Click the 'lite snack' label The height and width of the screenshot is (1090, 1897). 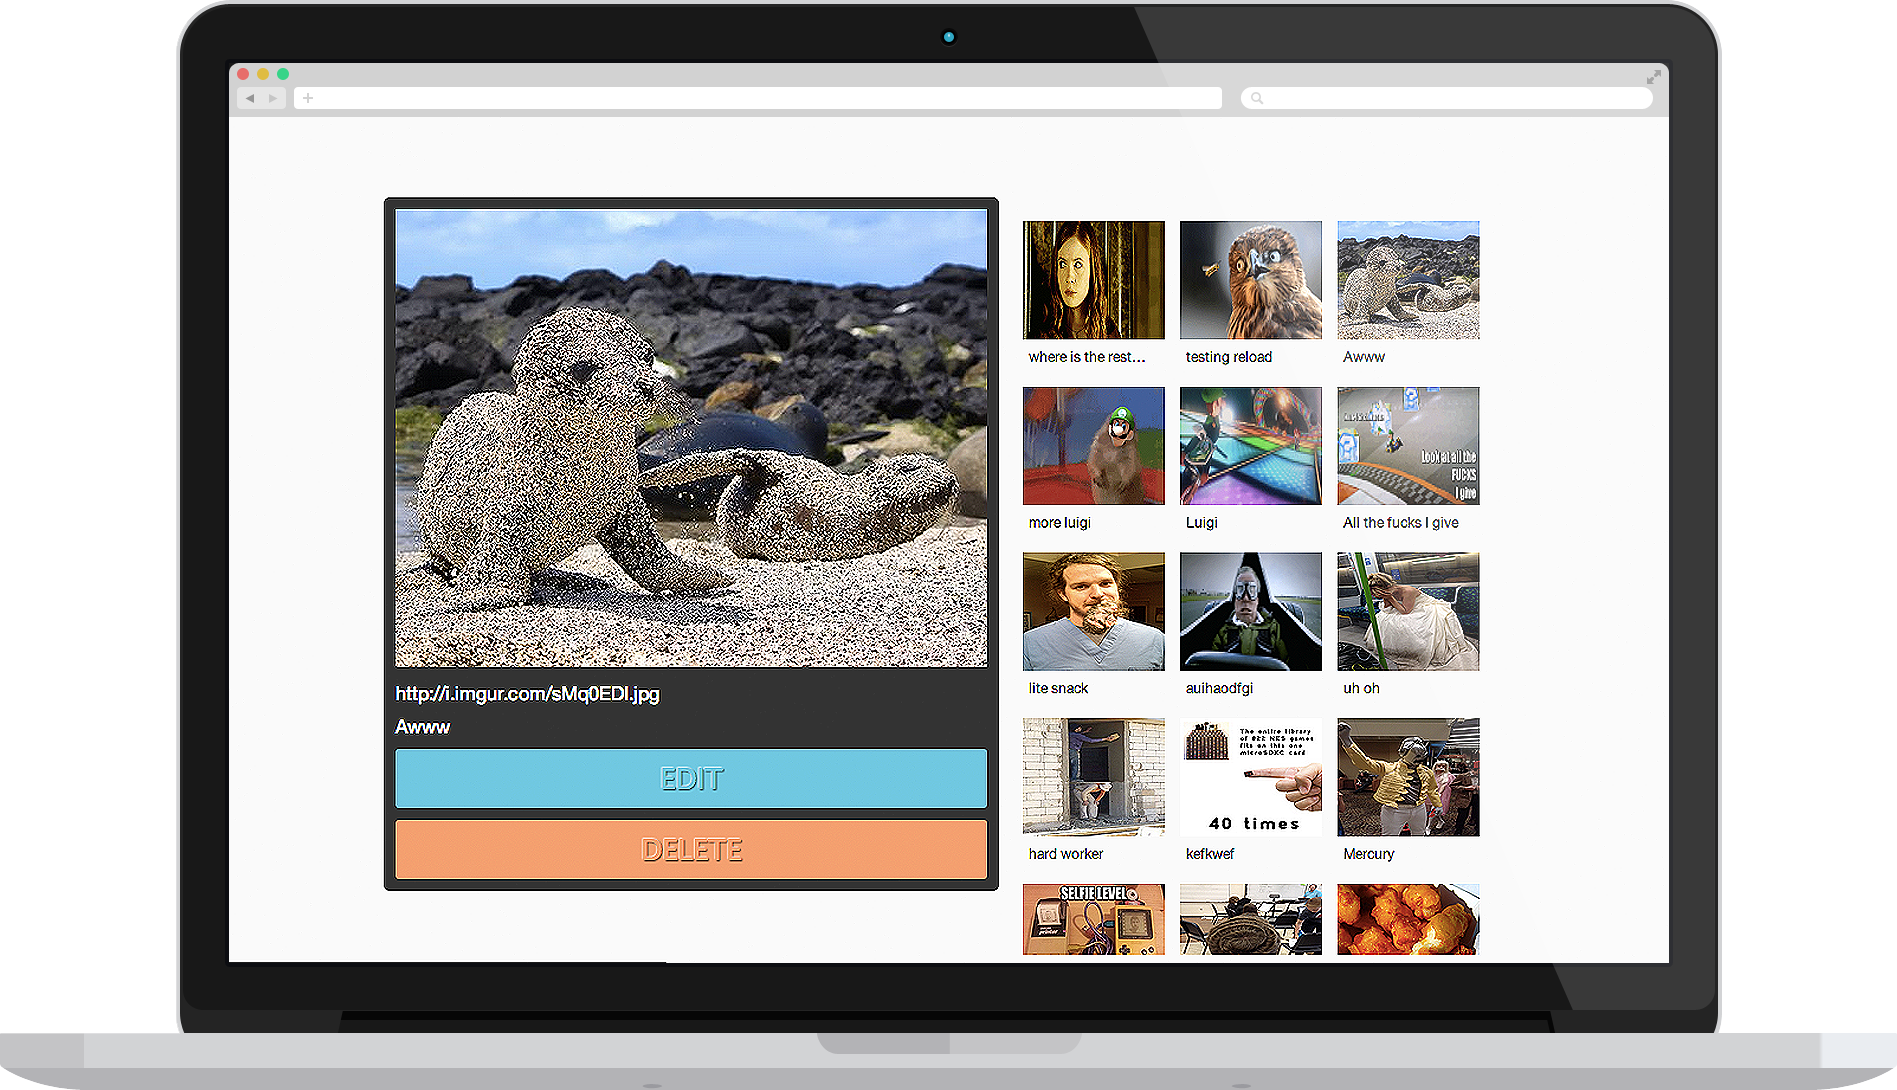pos(1059,688)
